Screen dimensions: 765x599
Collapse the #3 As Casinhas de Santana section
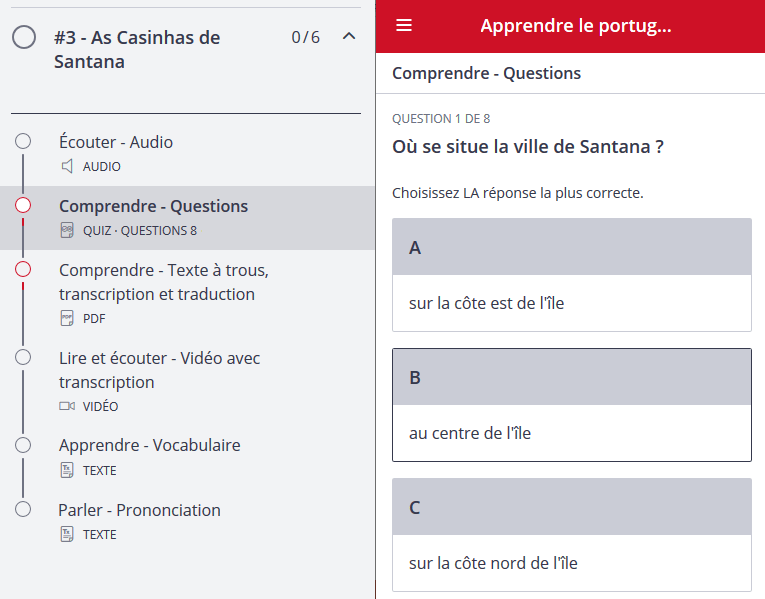(349, 37)
